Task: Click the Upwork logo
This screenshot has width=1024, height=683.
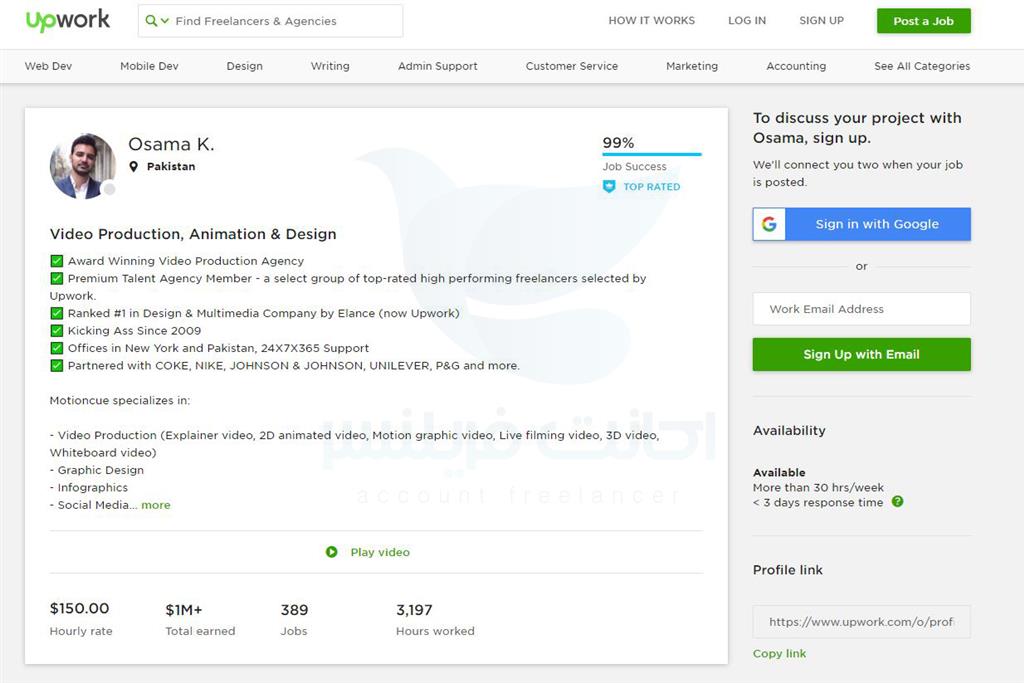Action: click(67, 20)
